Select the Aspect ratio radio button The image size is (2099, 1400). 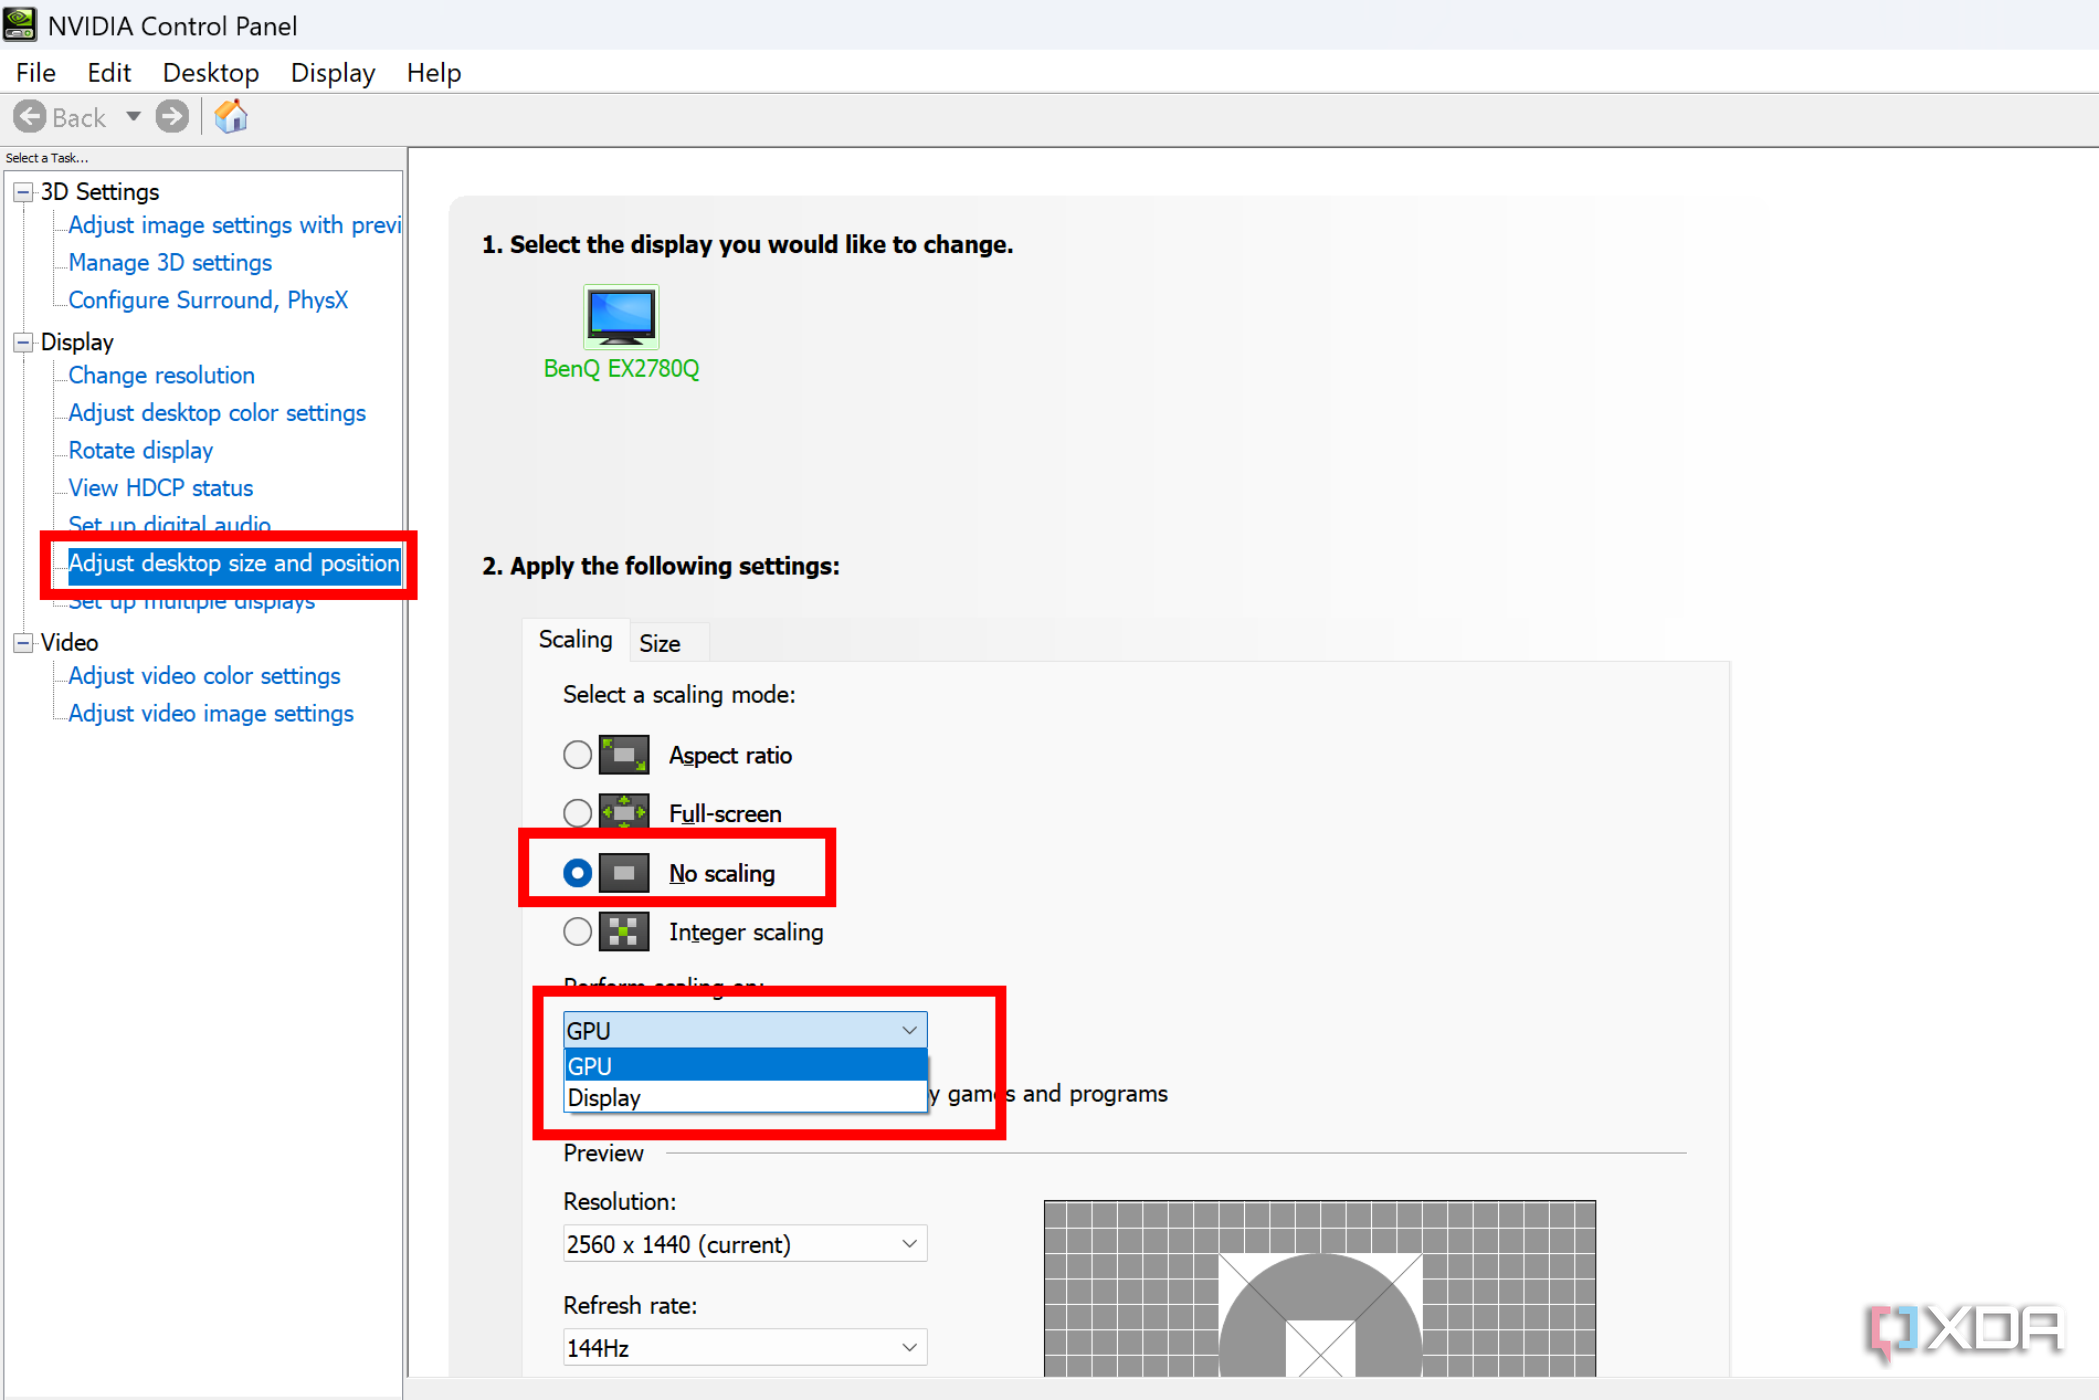577,755
